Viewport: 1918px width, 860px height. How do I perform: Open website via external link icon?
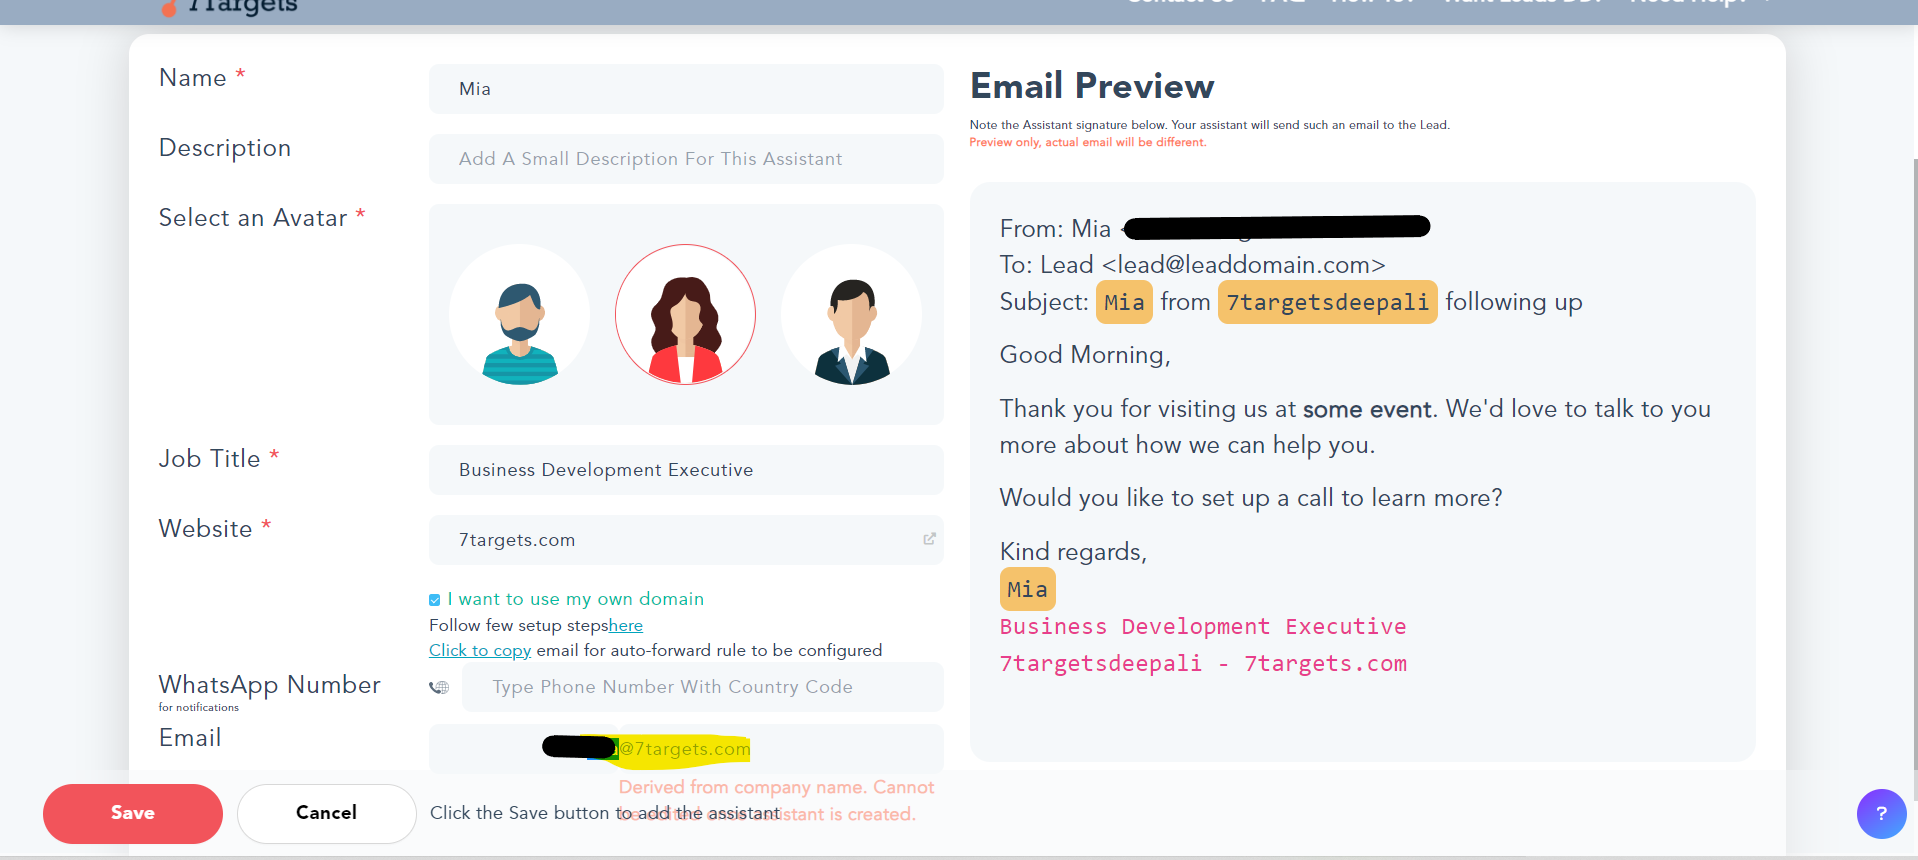[929, 539]
